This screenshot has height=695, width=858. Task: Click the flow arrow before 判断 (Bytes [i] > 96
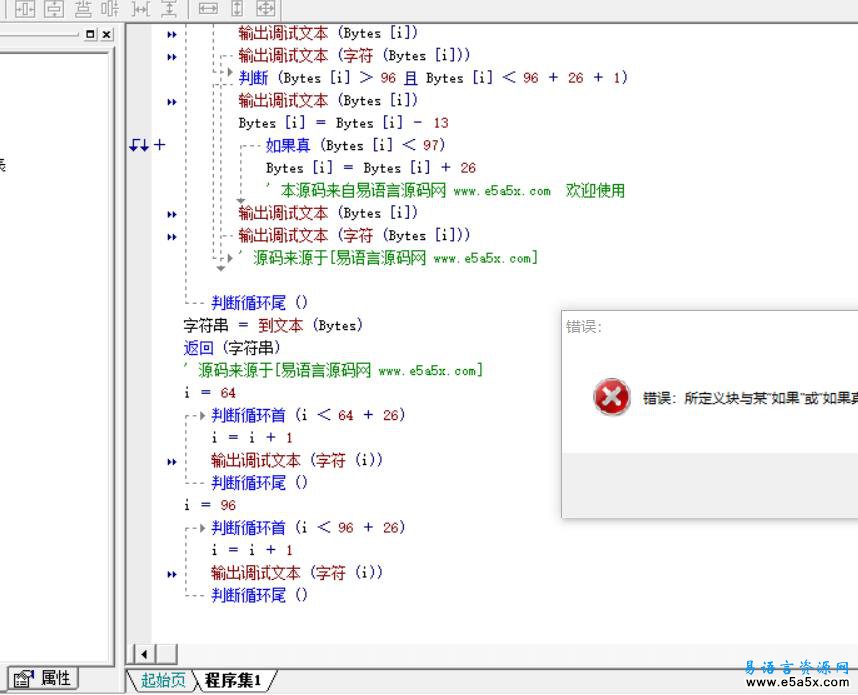pyautogui.click(x=229, y=74)
